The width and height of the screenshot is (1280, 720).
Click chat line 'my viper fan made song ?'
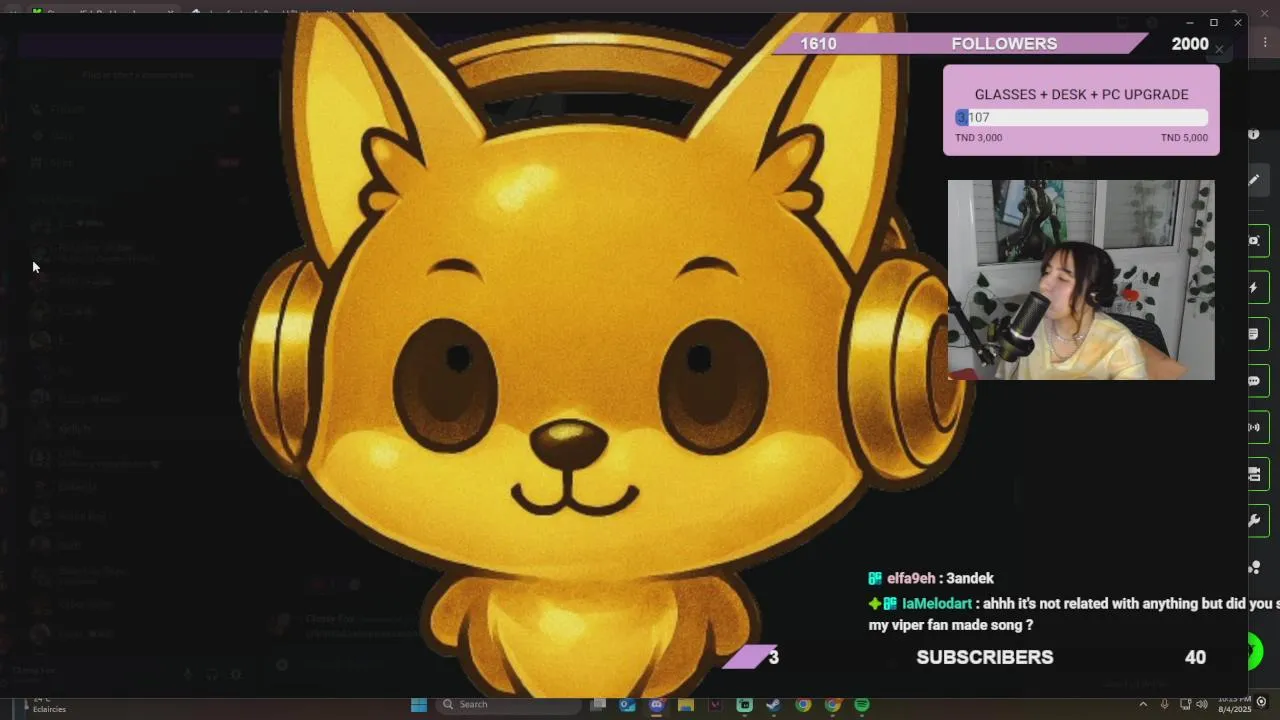(x=951, y=625)
